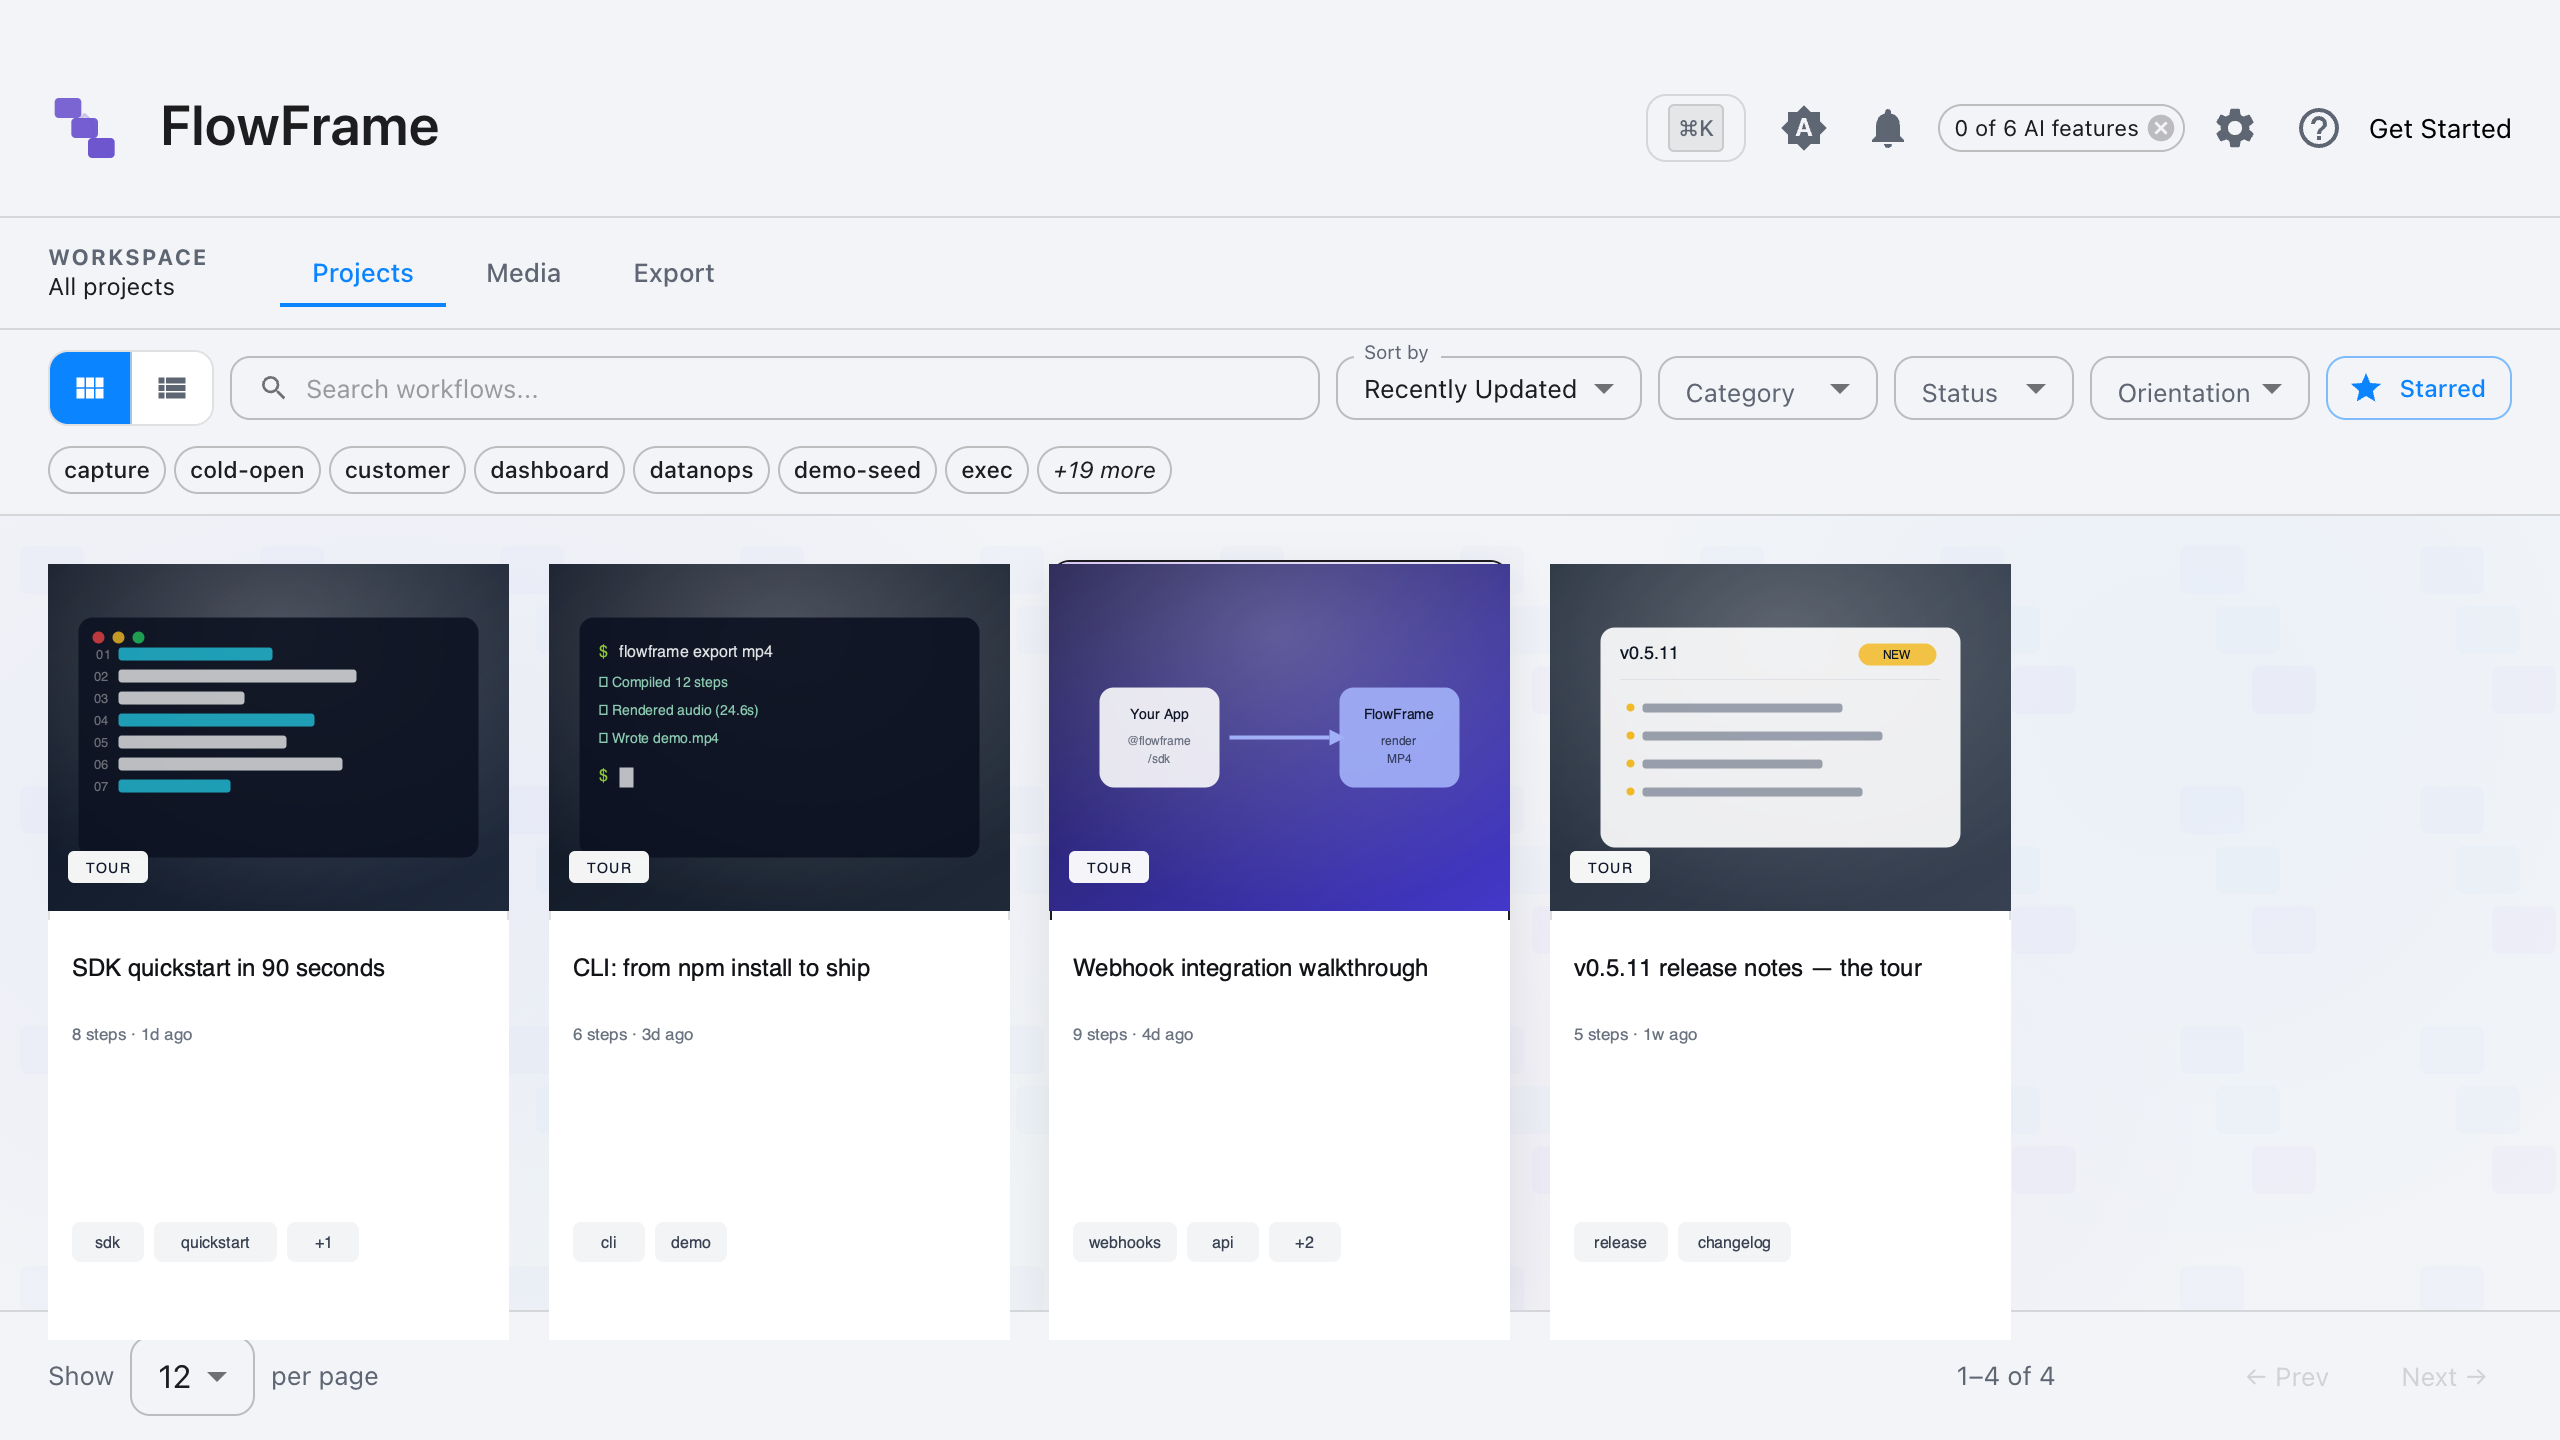Screen dimensions: 2560x1440
Task: Open settings via the gear icon
Action: 2234,128
